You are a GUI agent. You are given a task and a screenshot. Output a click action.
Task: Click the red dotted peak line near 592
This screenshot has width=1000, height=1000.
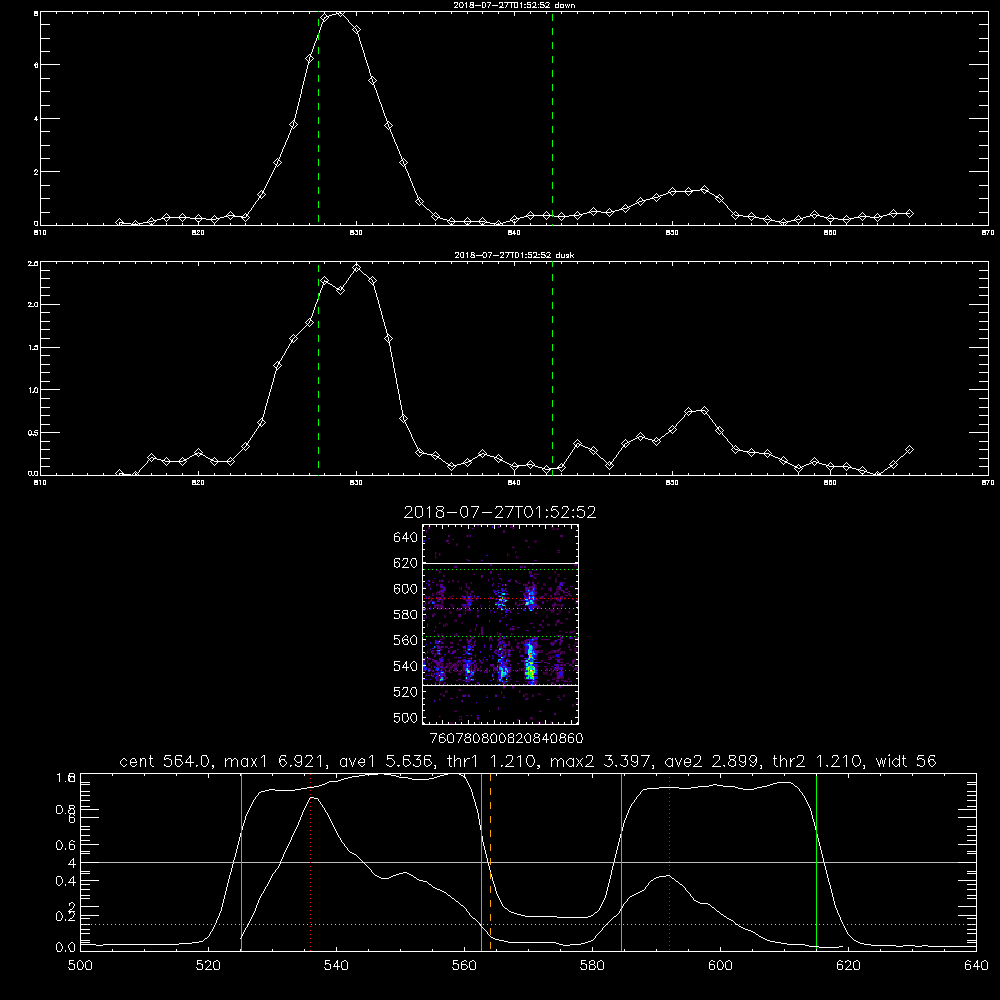[x=670, y=861]
